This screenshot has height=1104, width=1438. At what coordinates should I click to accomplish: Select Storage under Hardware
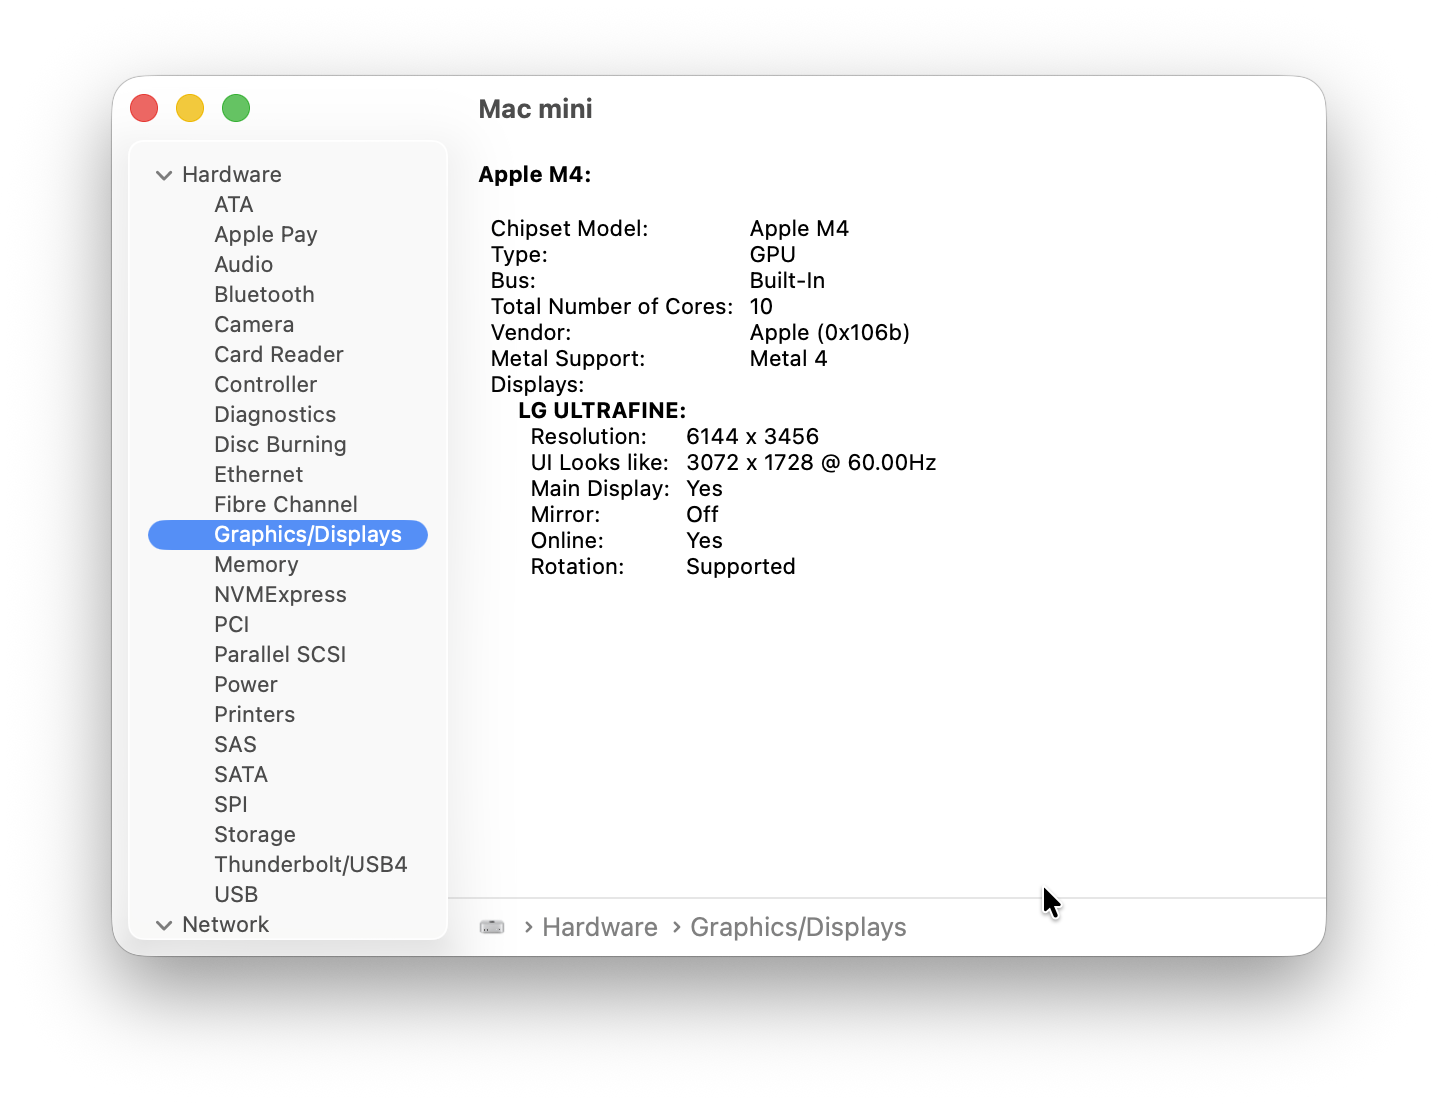point(254,834)
